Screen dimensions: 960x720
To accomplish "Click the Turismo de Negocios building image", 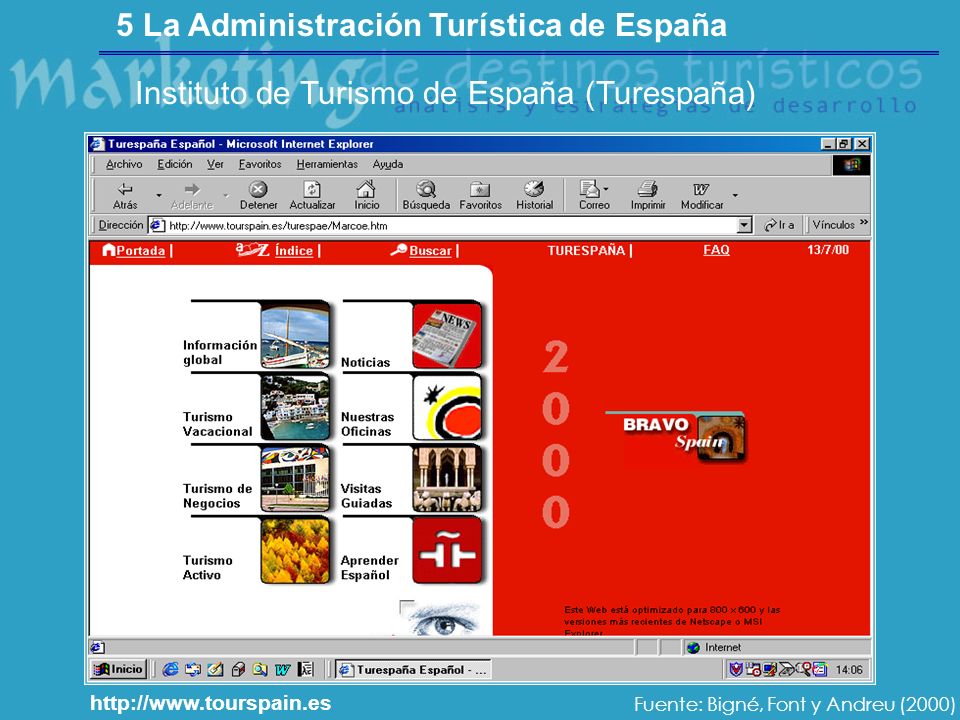I will [295, 479].
